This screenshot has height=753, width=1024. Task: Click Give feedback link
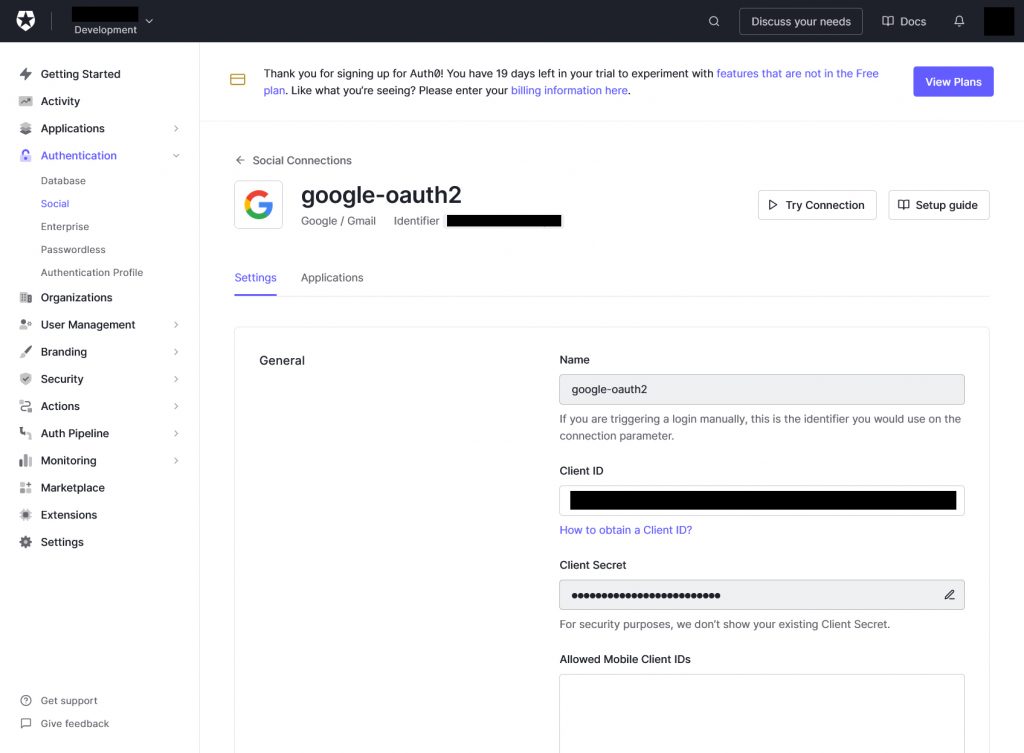[75, 724]
